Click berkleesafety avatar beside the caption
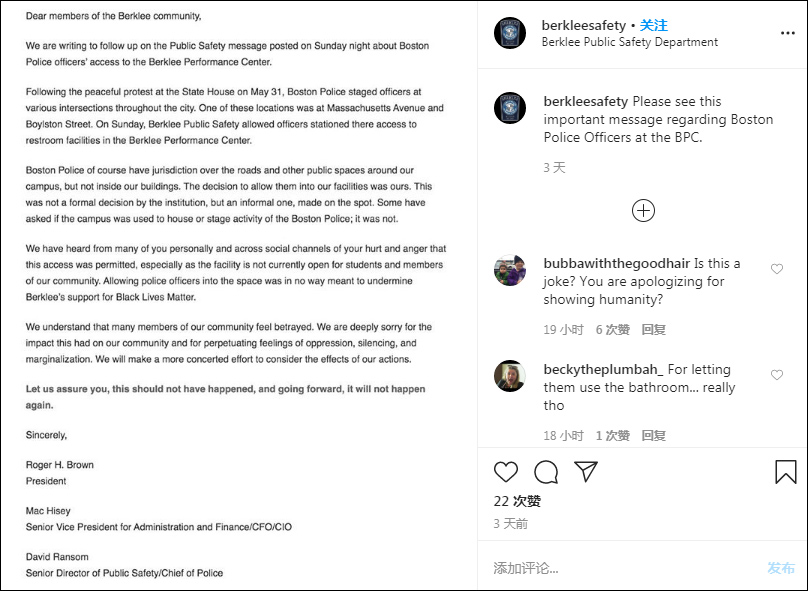Viewport: 808px width, 591px height. pos(510,108)
